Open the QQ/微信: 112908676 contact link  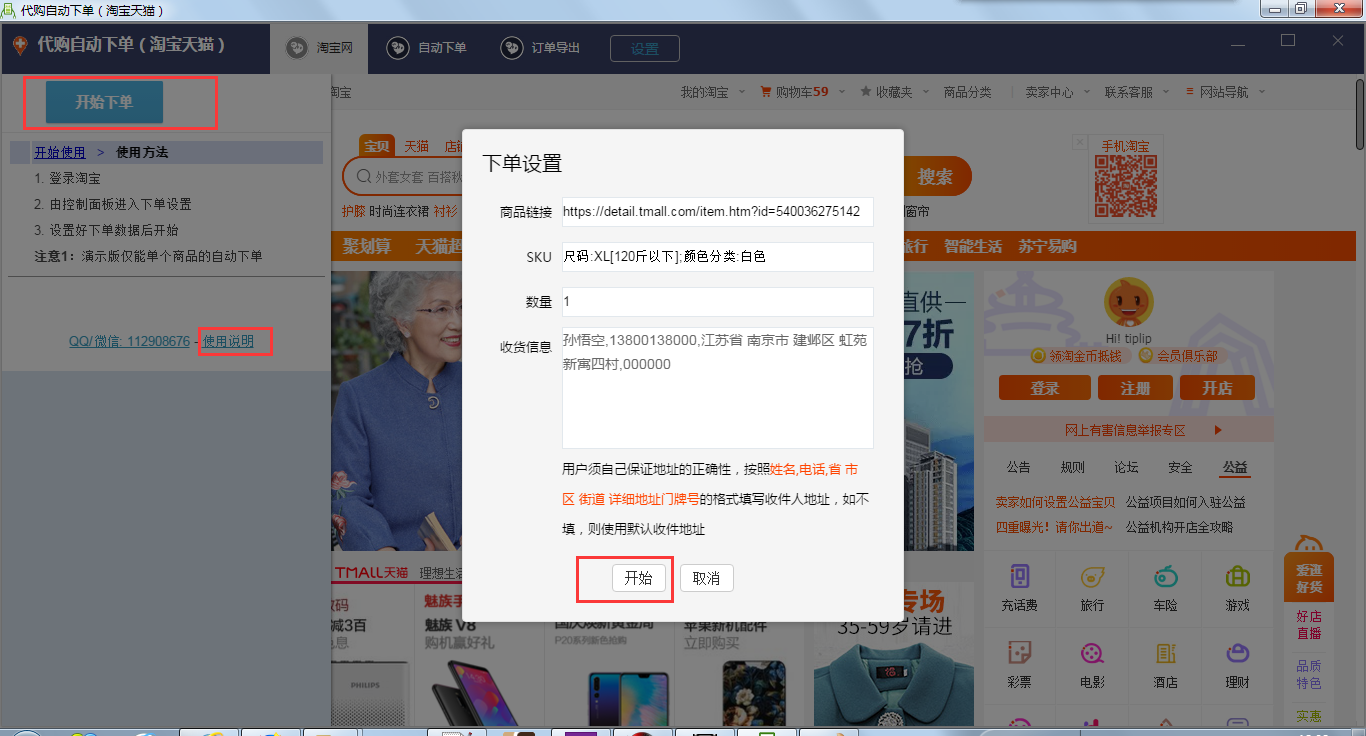(x=129, y=341)
